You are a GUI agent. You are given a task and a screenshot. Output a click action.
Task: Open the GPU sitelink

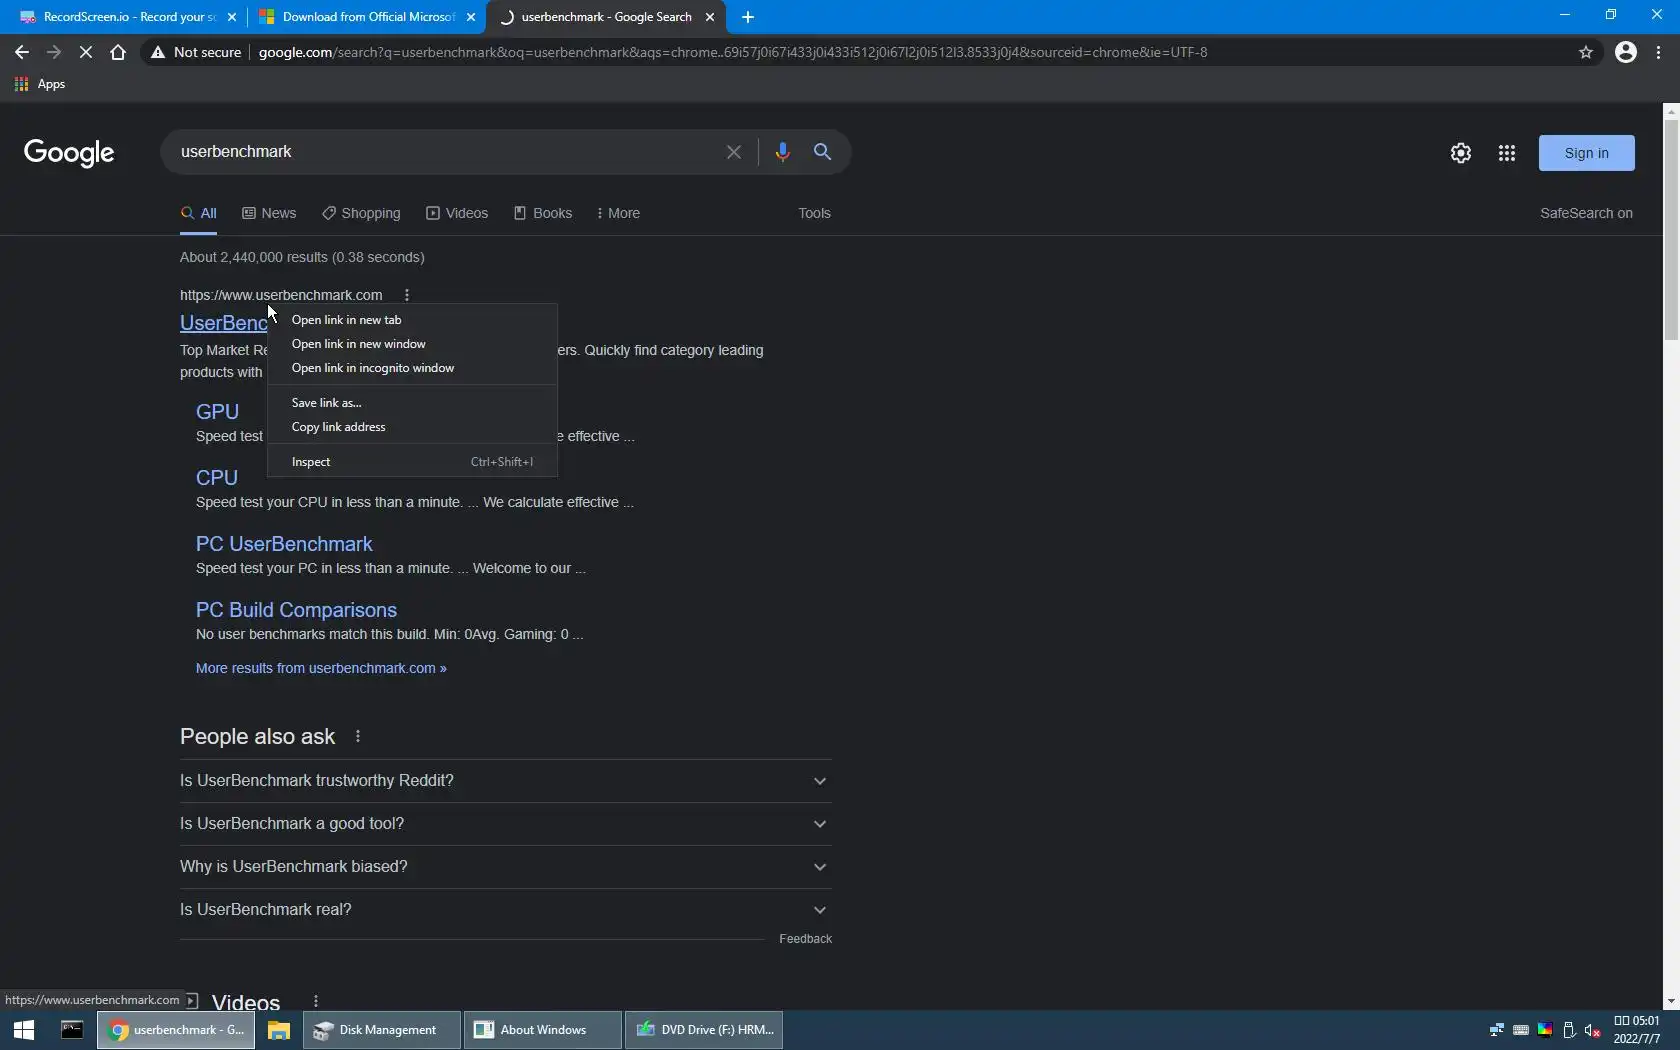pyautogui.click(x=217, y=412)
